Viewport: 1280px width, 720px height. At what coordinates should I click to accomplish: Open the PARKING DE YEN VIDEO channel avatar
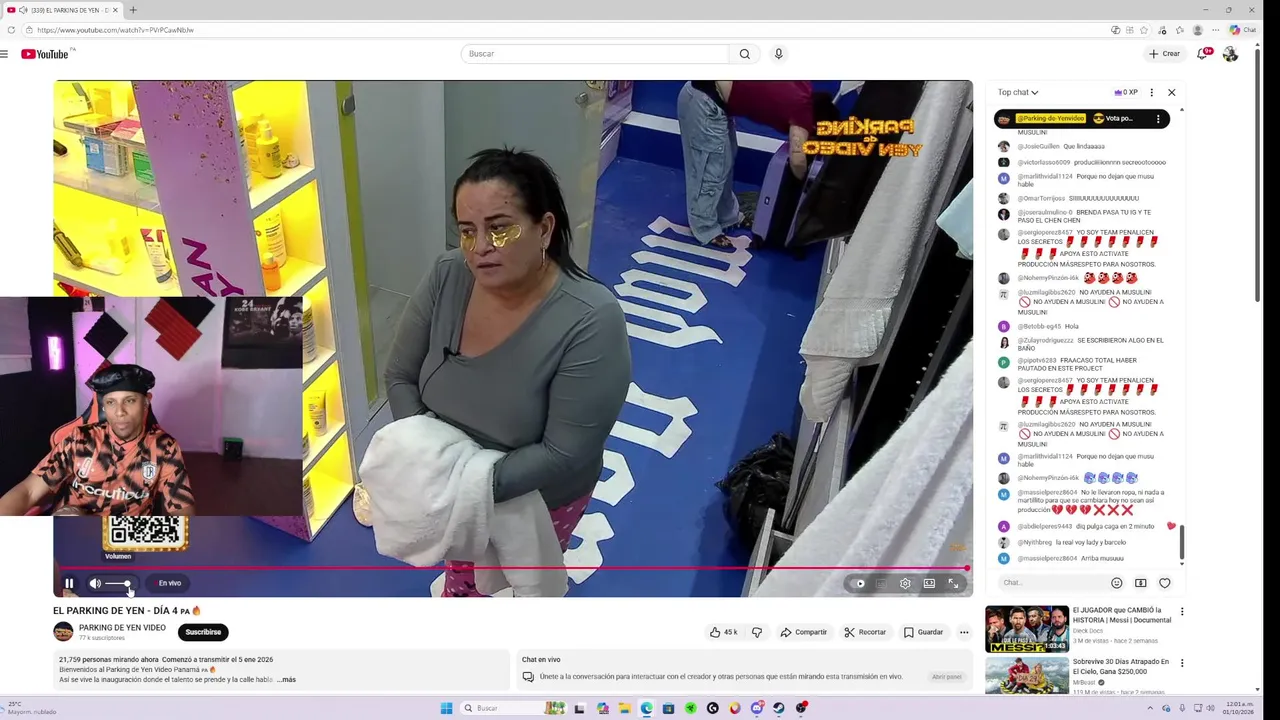coord(63,632)
